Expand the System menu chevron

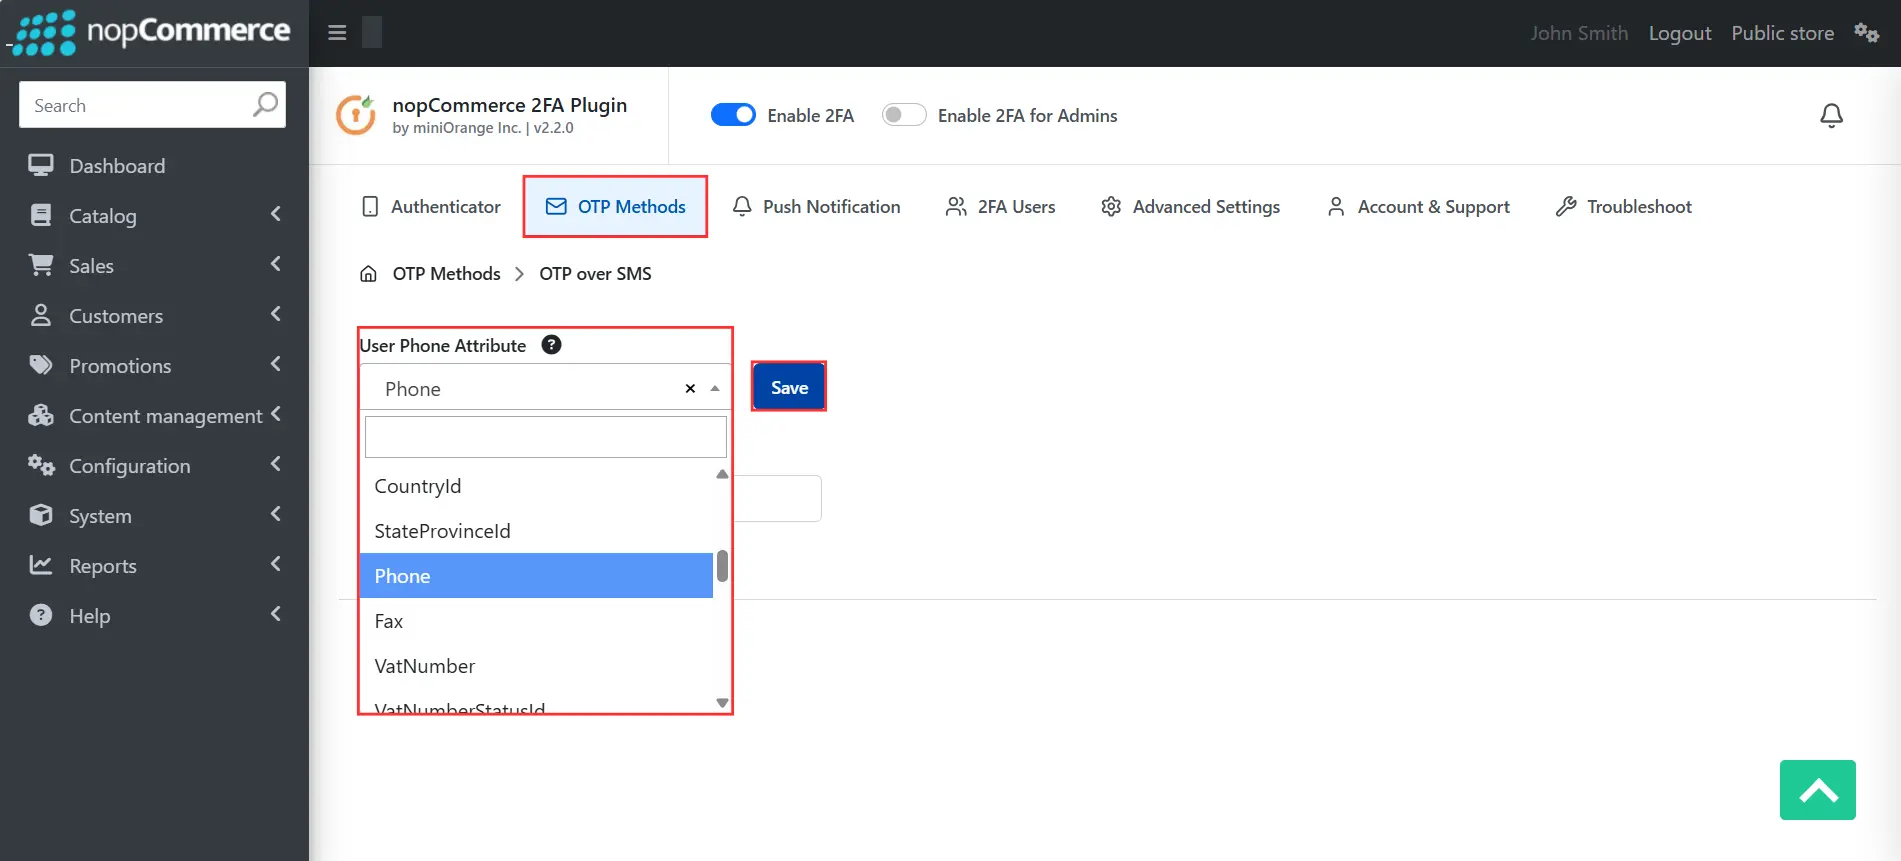(x=276, y=514)
